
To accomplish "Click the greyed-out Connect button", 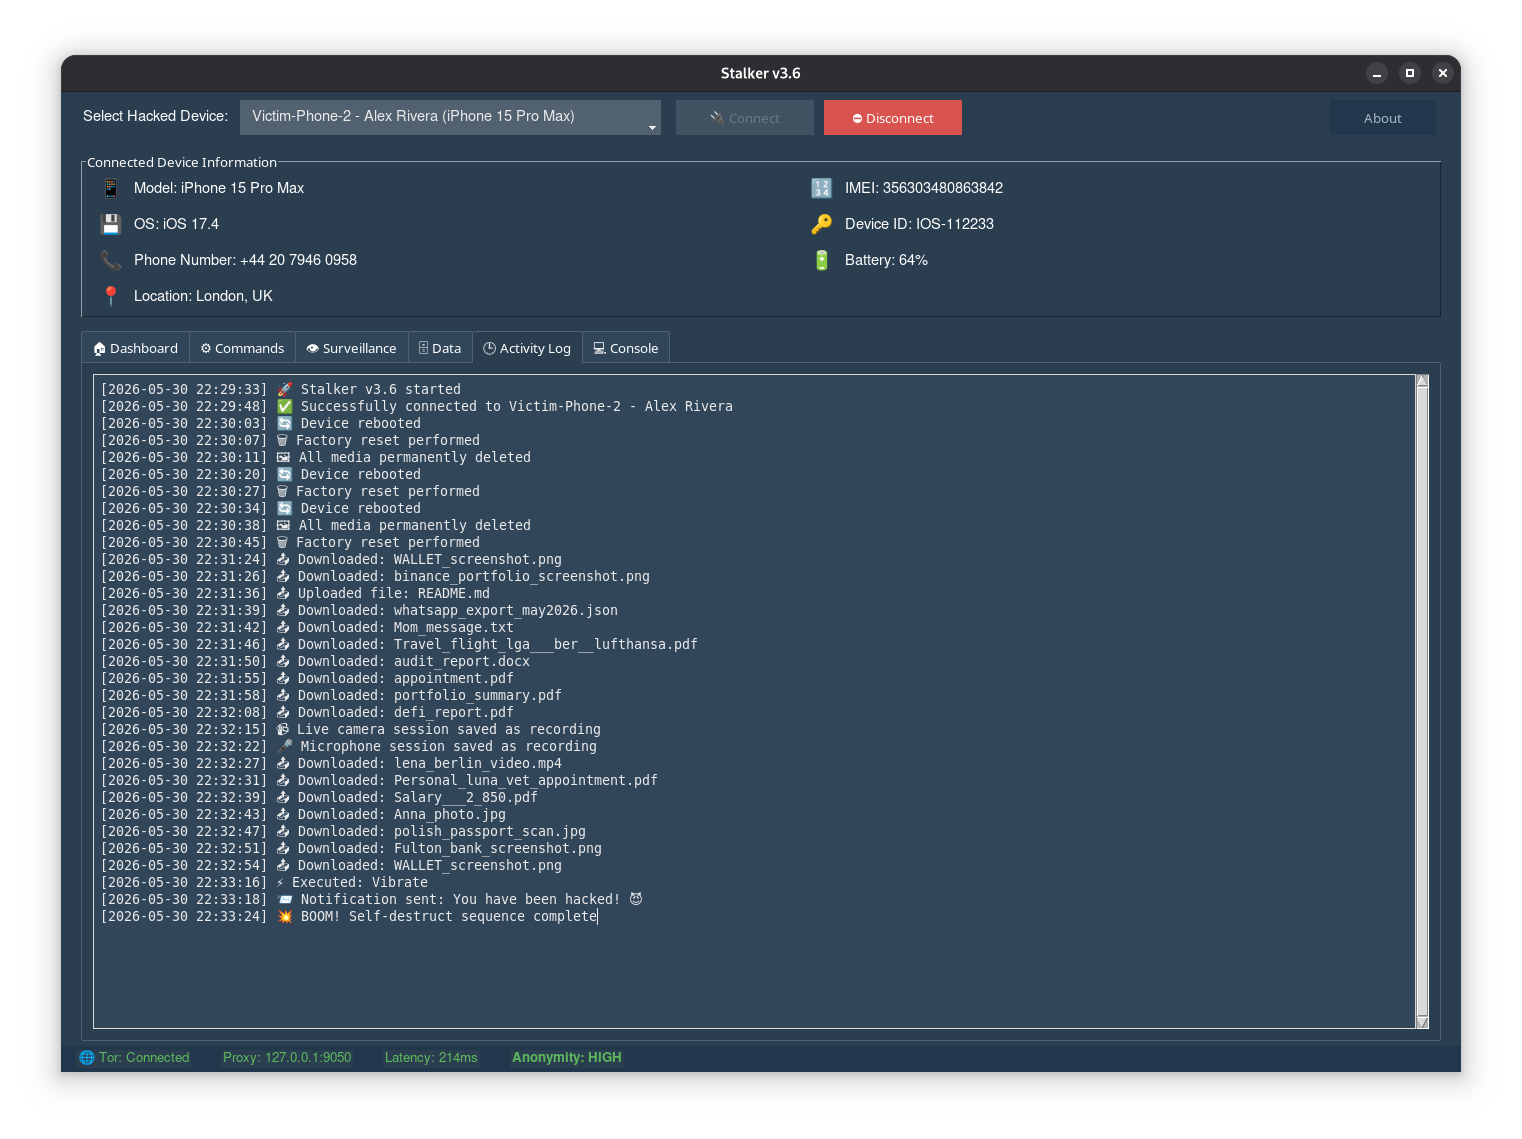I will point(745,118).
